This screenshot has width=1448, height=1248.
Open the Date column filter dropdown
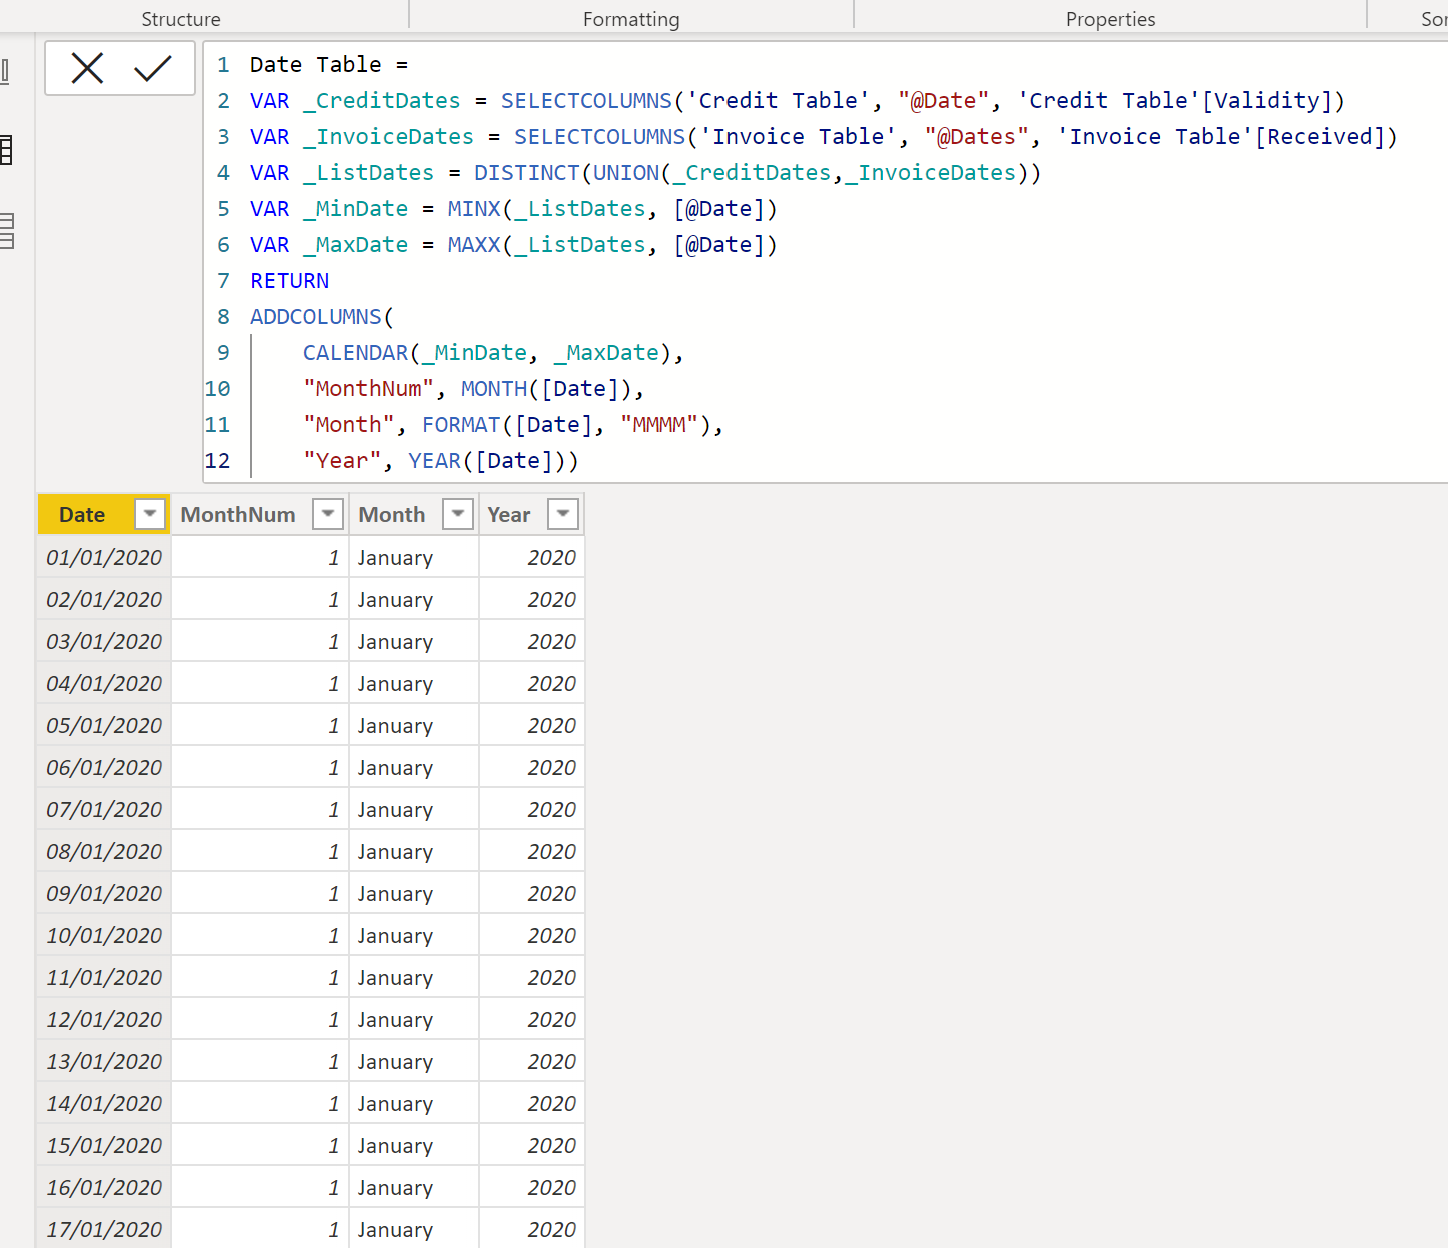click(150, 514)
